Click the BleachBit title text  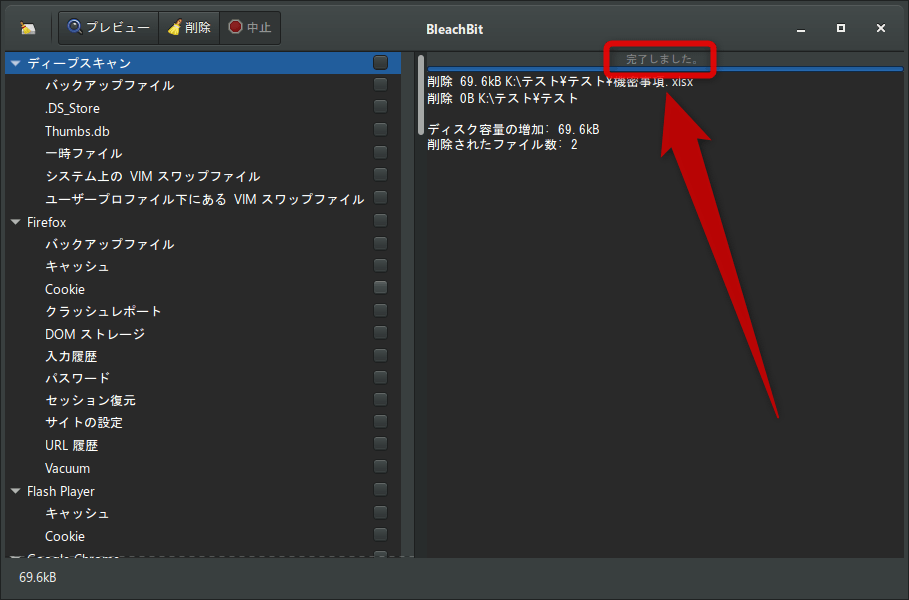[x=454, y=30]
